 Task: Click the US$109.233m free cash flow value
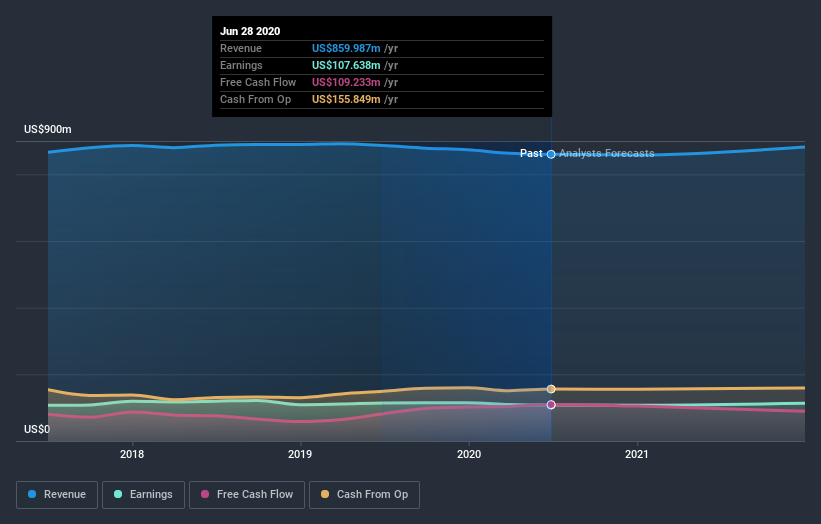pyautogui.click(x=346, y=82)
